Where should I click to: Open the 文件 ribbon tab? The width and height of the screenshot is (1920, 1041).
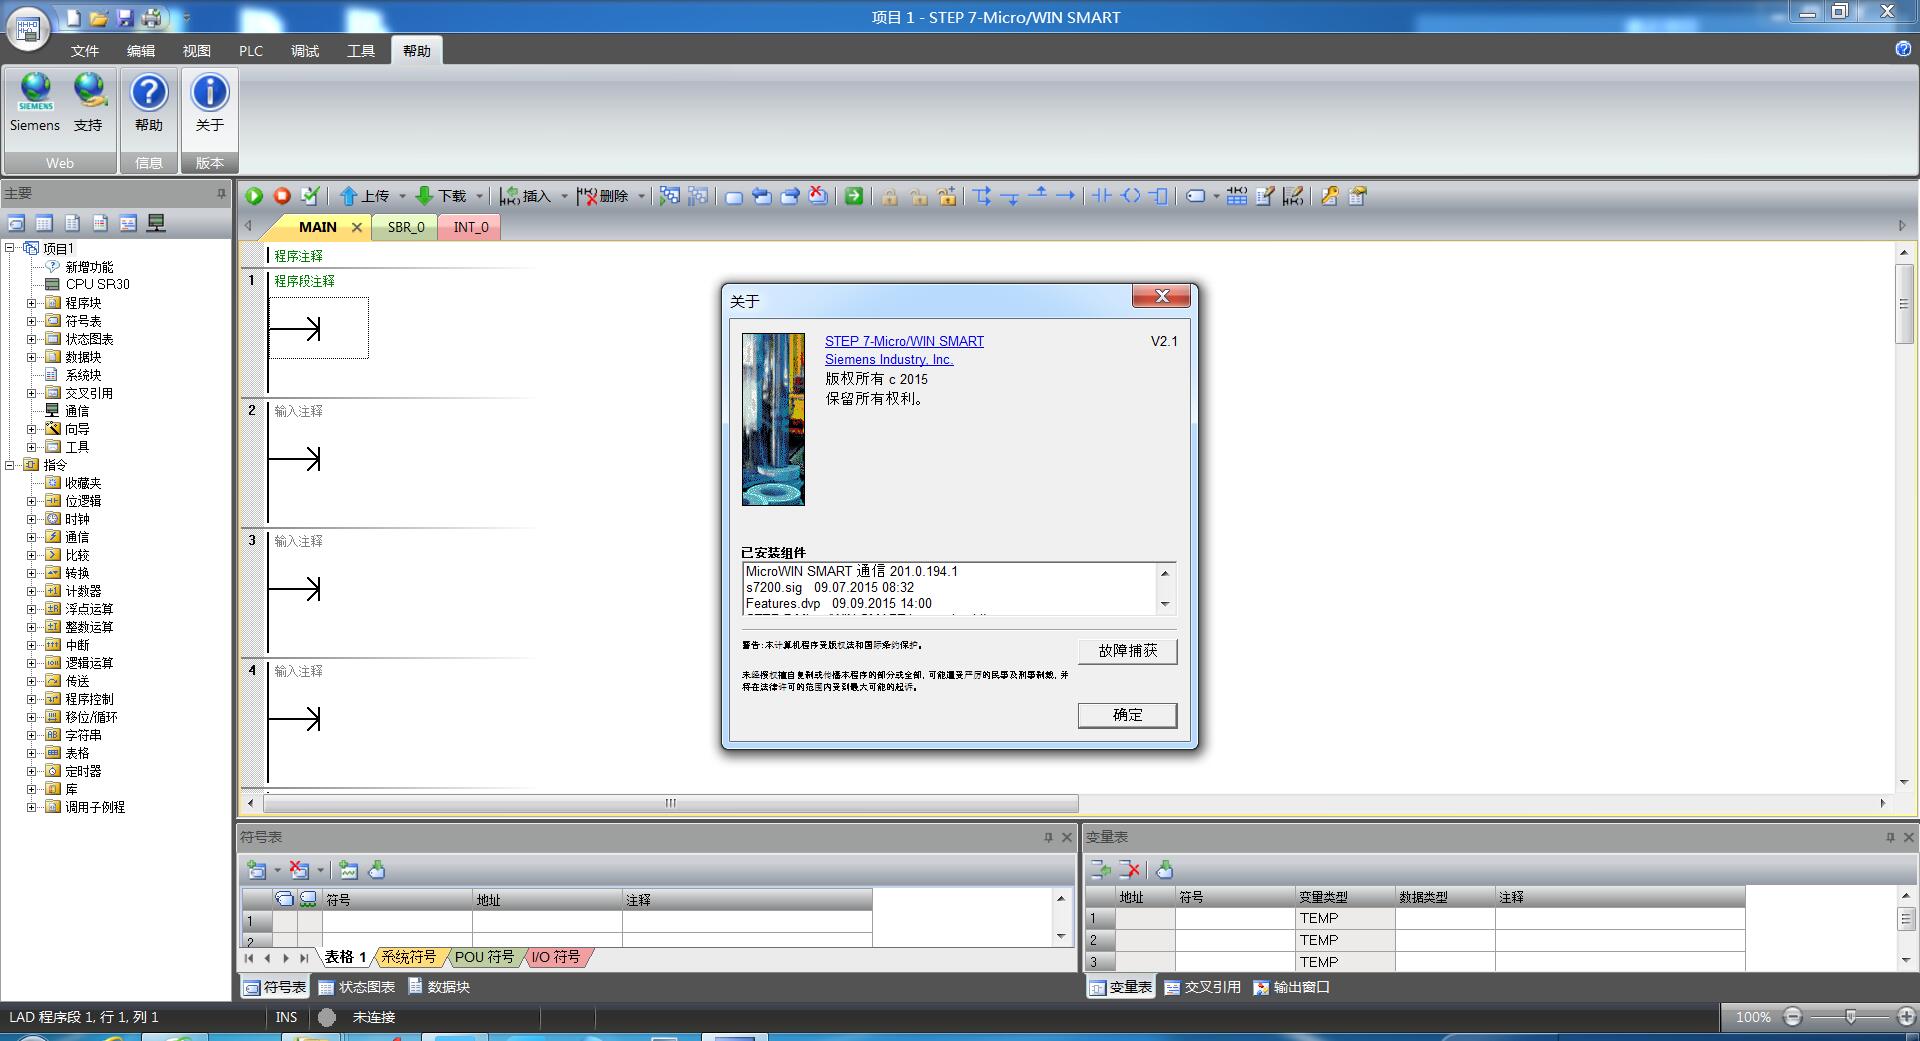coord(85,51)
